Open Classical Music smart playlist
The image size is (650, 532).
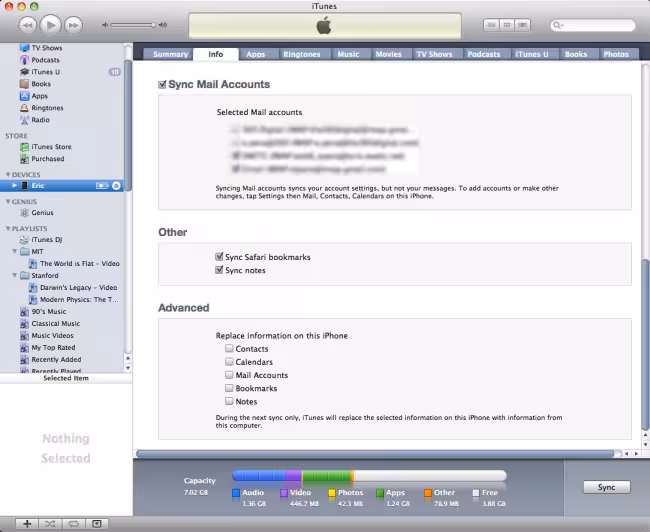pyautogui.click(x=56, y=323)
